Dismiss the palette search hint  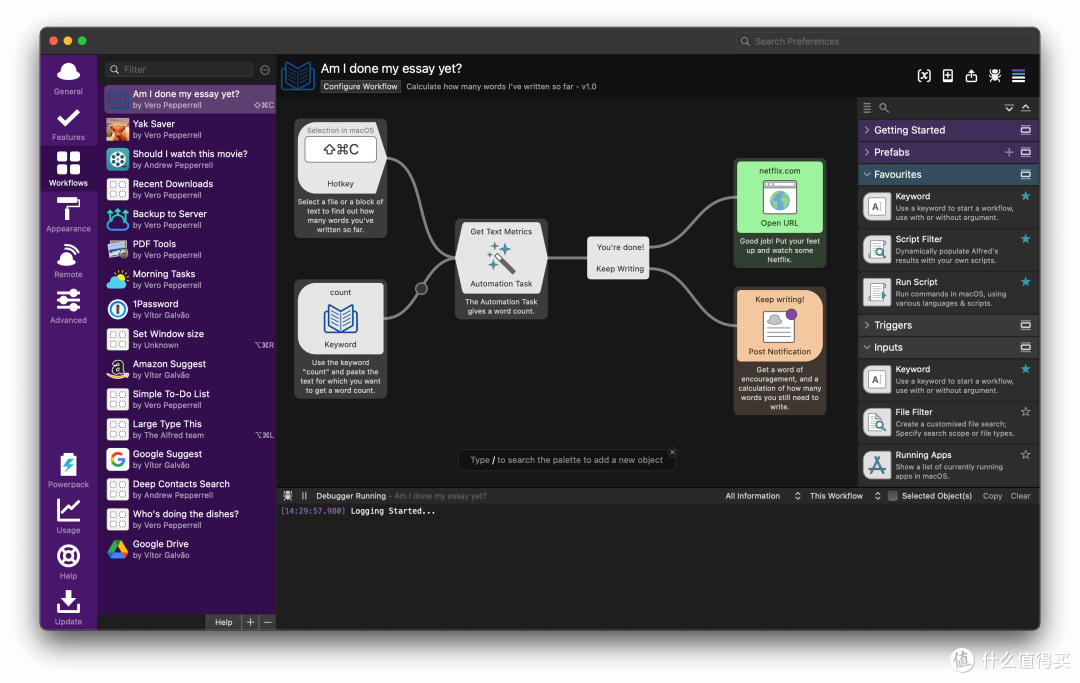tap(672, 452)
